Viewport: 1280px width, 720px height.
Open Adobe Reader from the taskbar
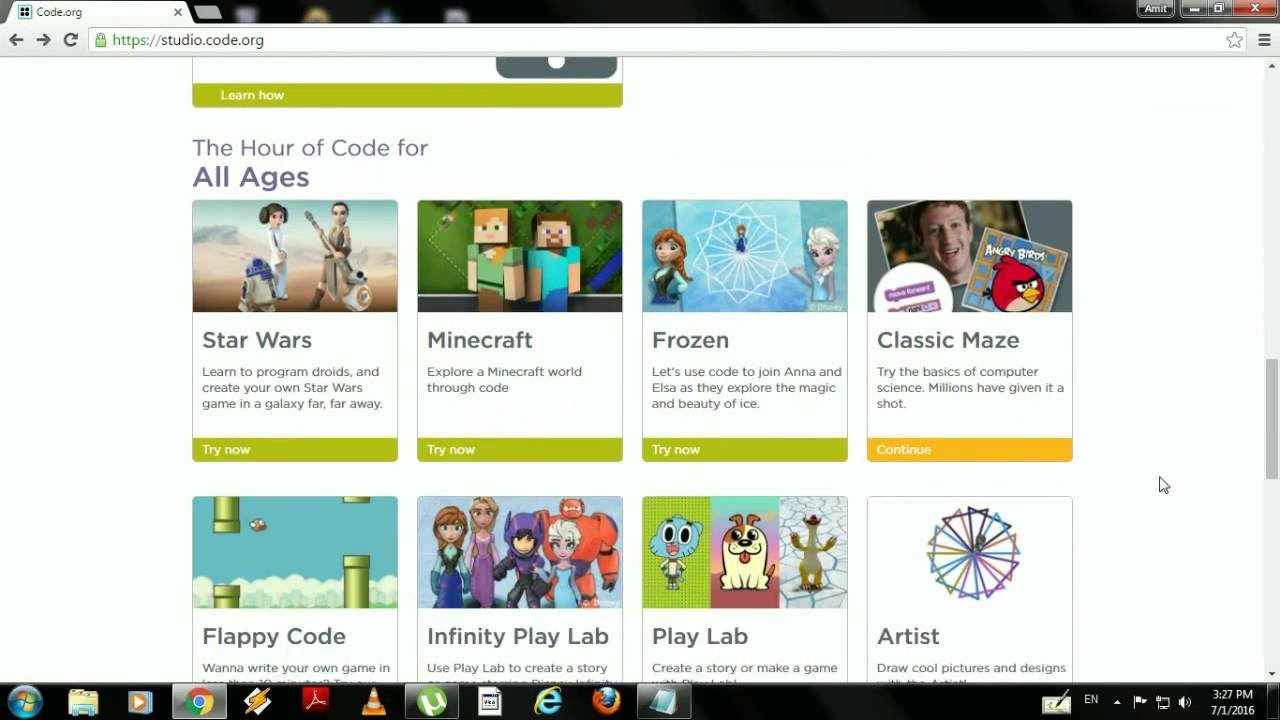pos(316,702)
